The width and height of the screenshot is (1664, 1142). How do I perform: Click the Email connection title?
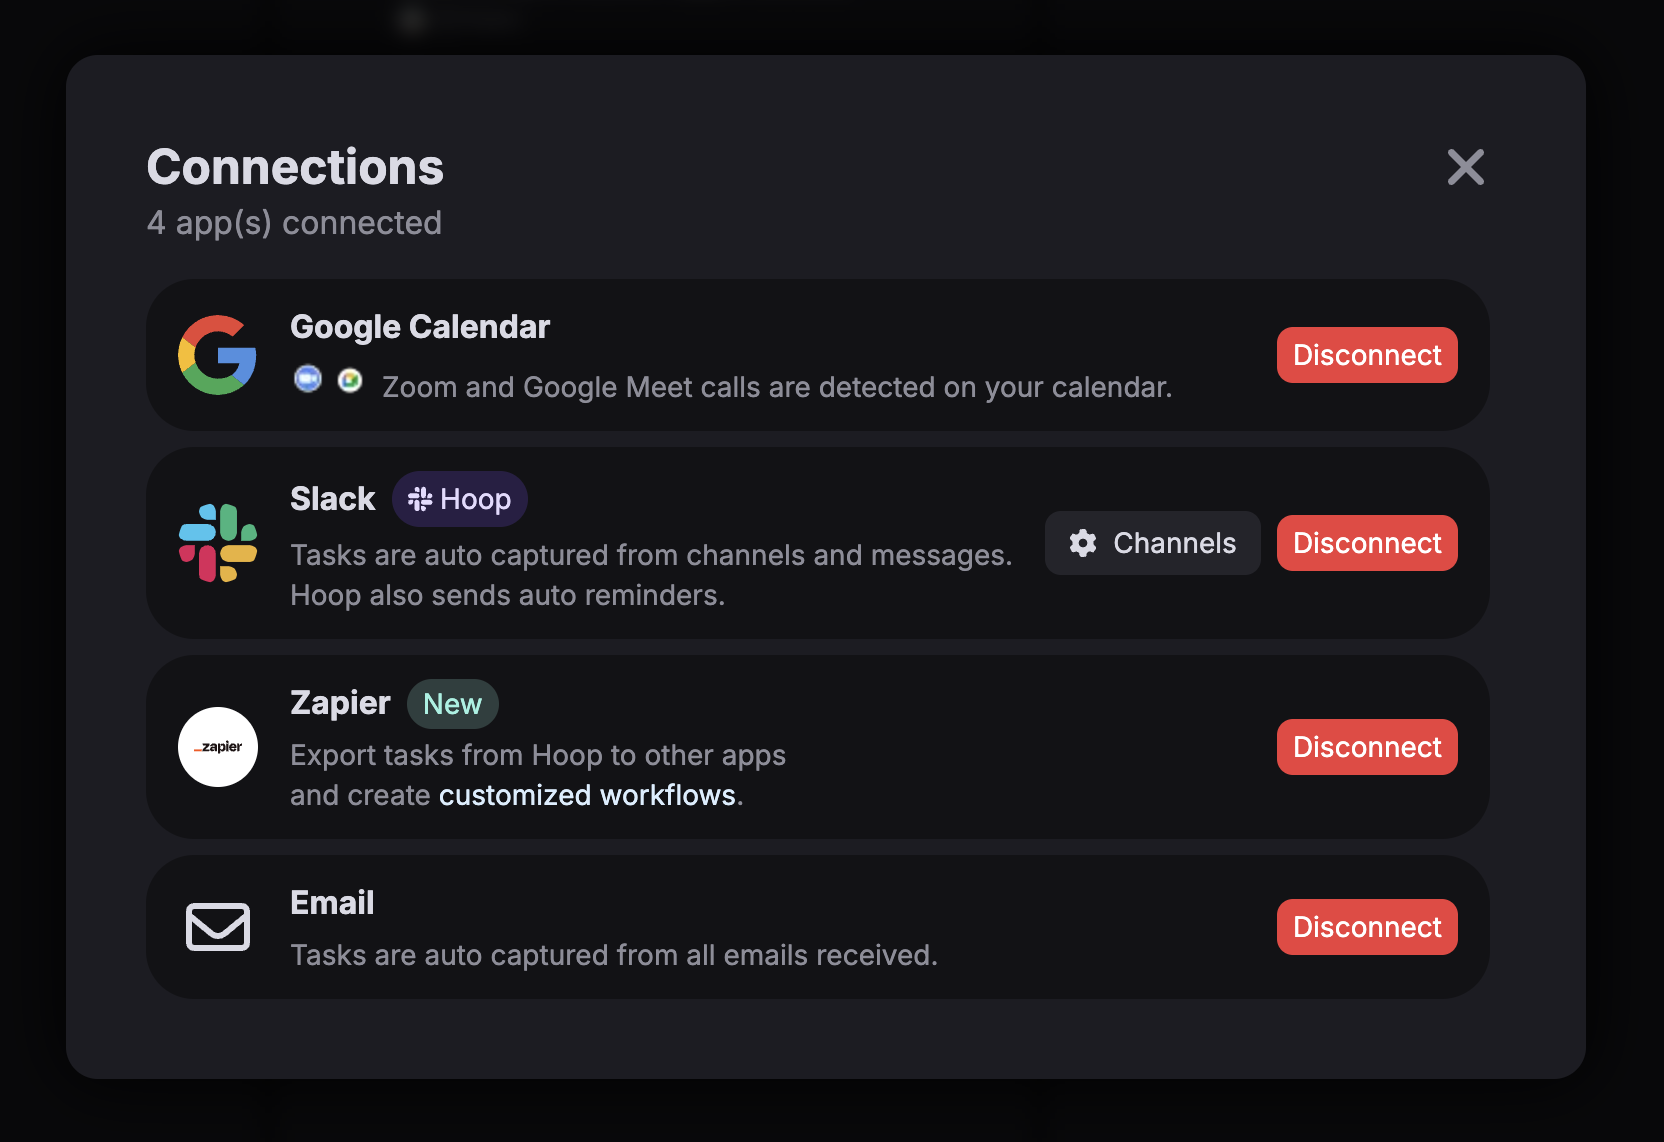[x=332, y=903]
